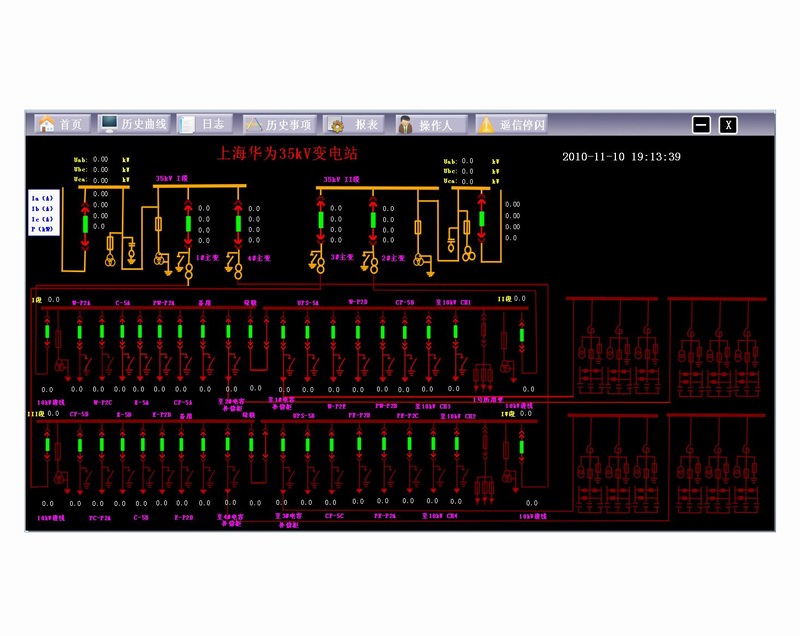
Task: Toggle the CP-5B feeder breaker
Action: [405, 332]
